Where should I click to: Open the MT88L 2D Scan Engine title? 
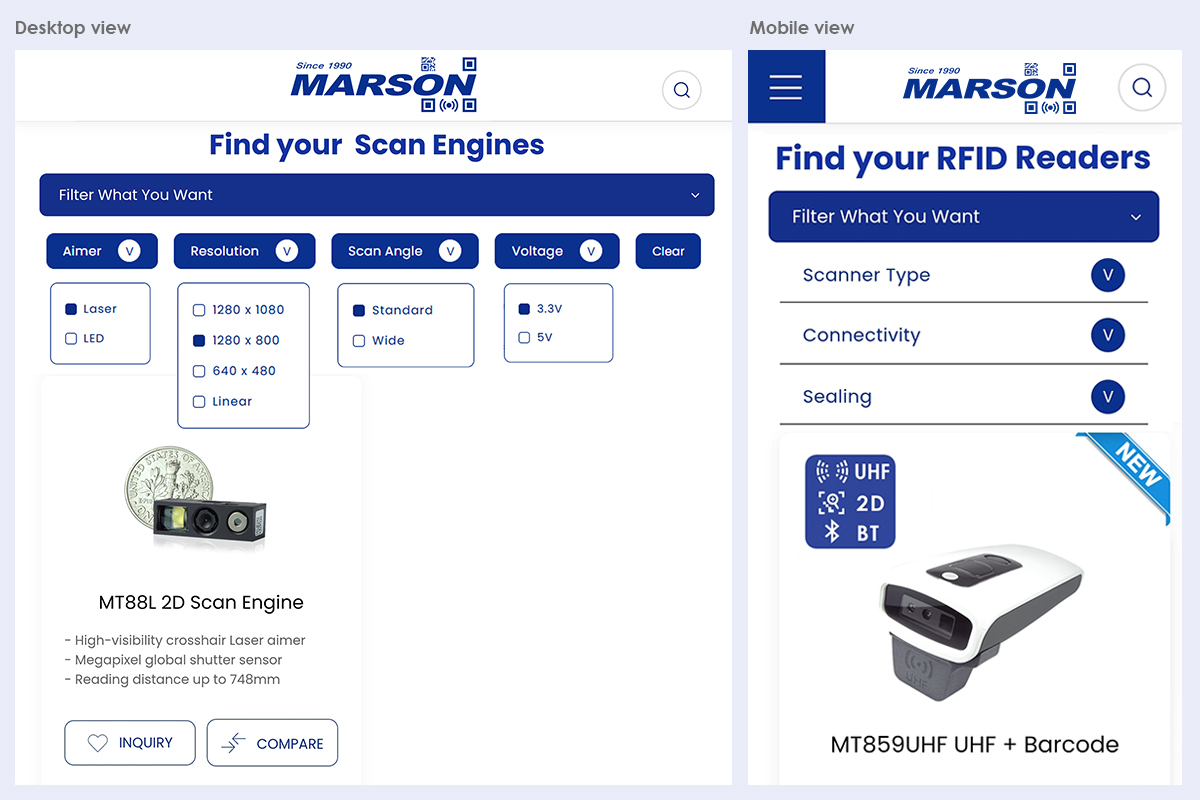point(201,602)
